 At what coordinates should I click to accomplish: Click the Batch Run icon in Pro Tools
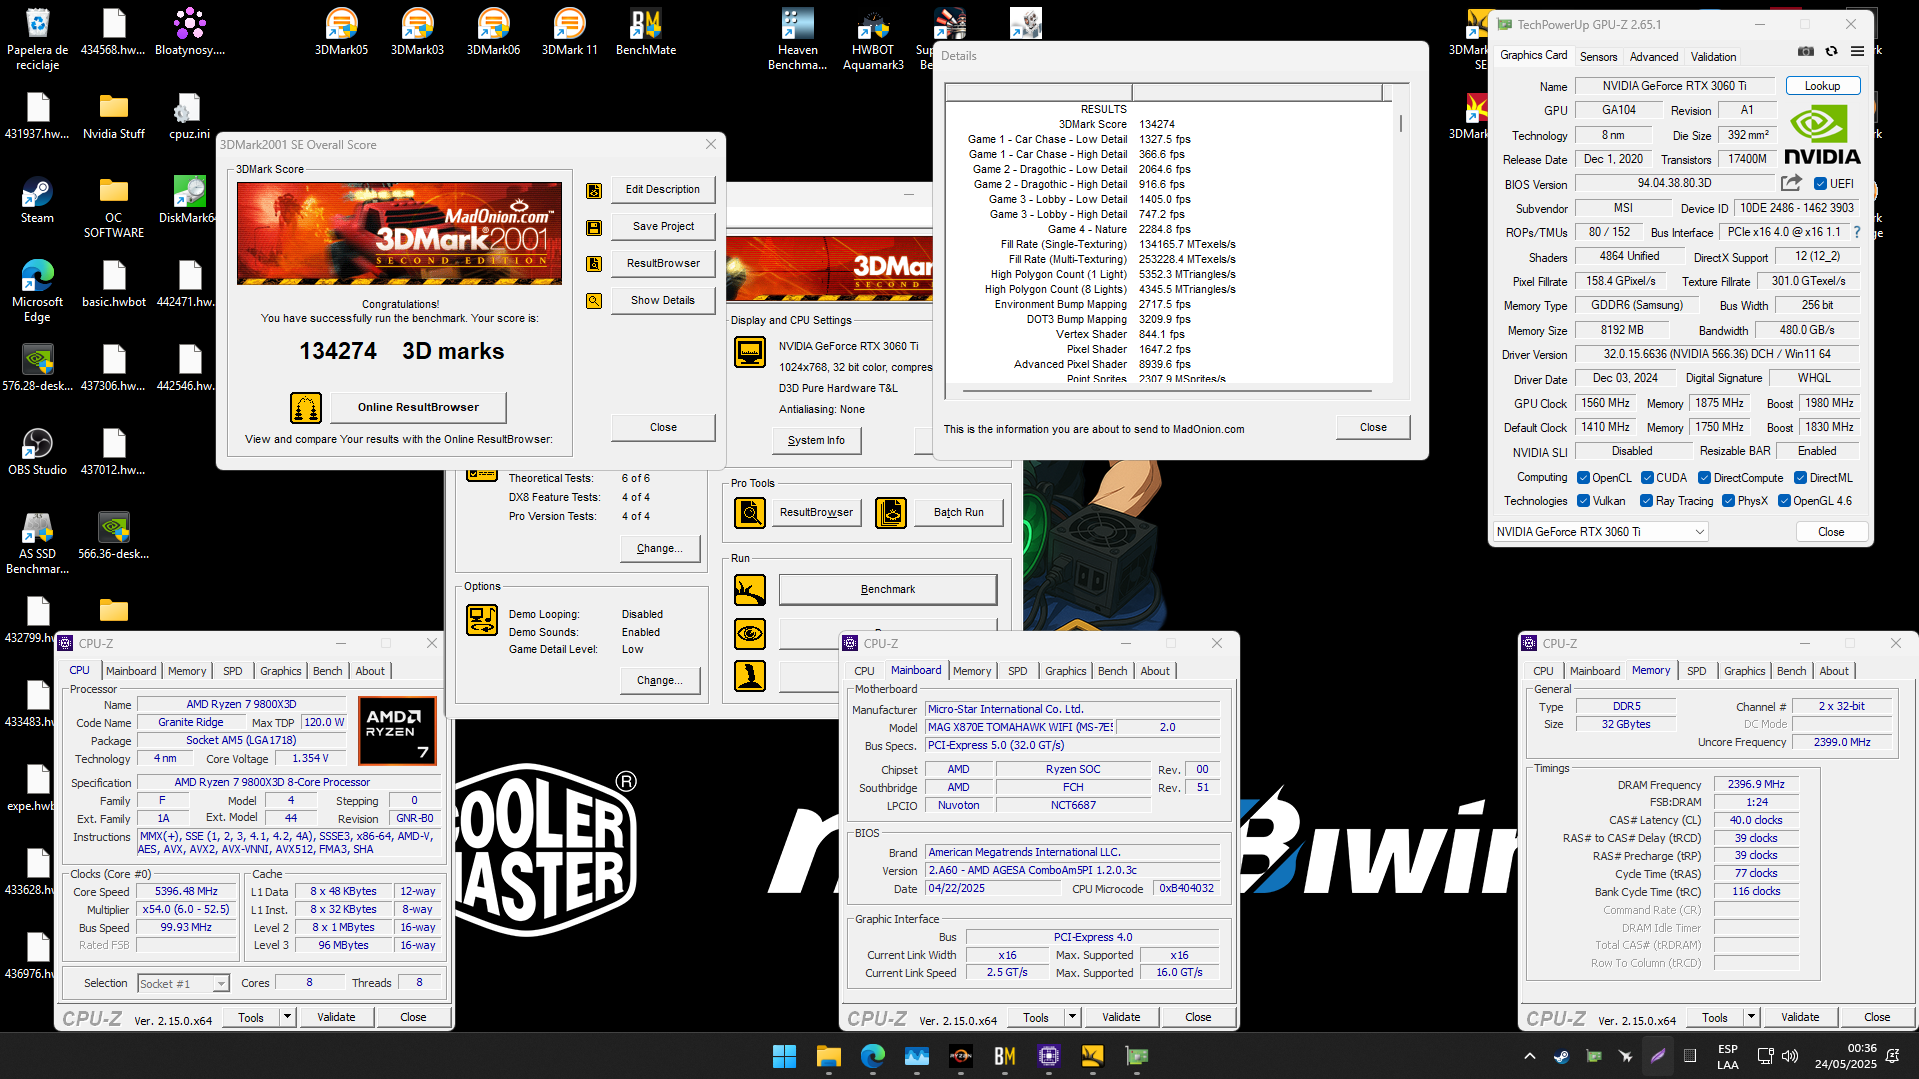(891, 512)
